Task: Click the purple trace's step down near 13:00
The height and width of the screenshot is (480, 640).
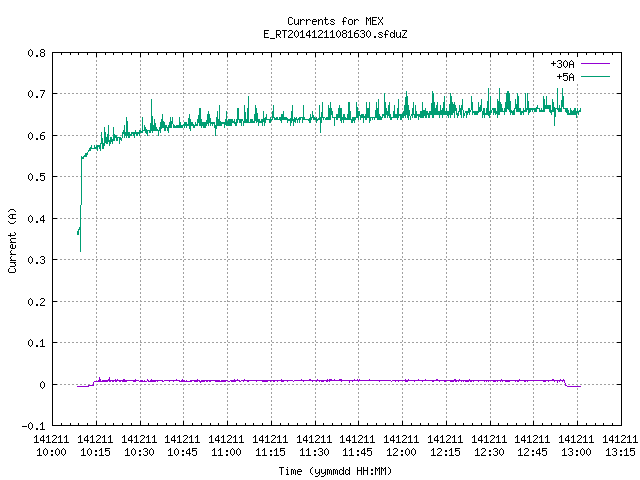Action: [566, 384]
